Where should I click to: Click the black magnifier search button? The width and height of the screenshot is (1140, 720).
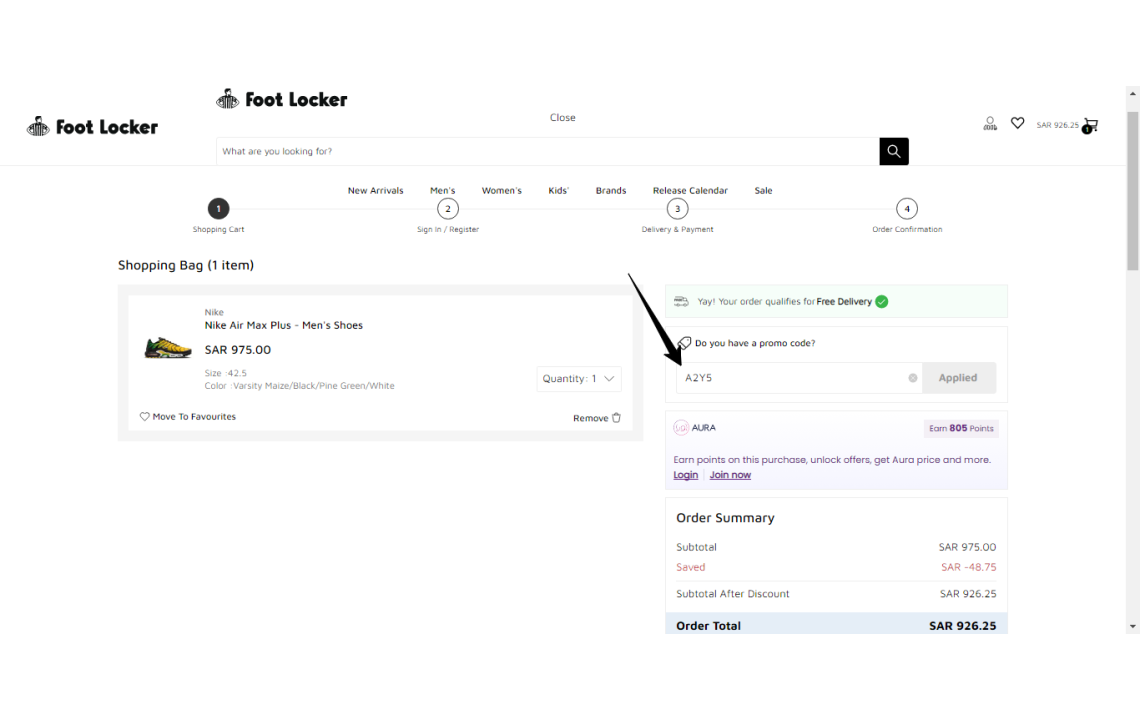[894, 151]
